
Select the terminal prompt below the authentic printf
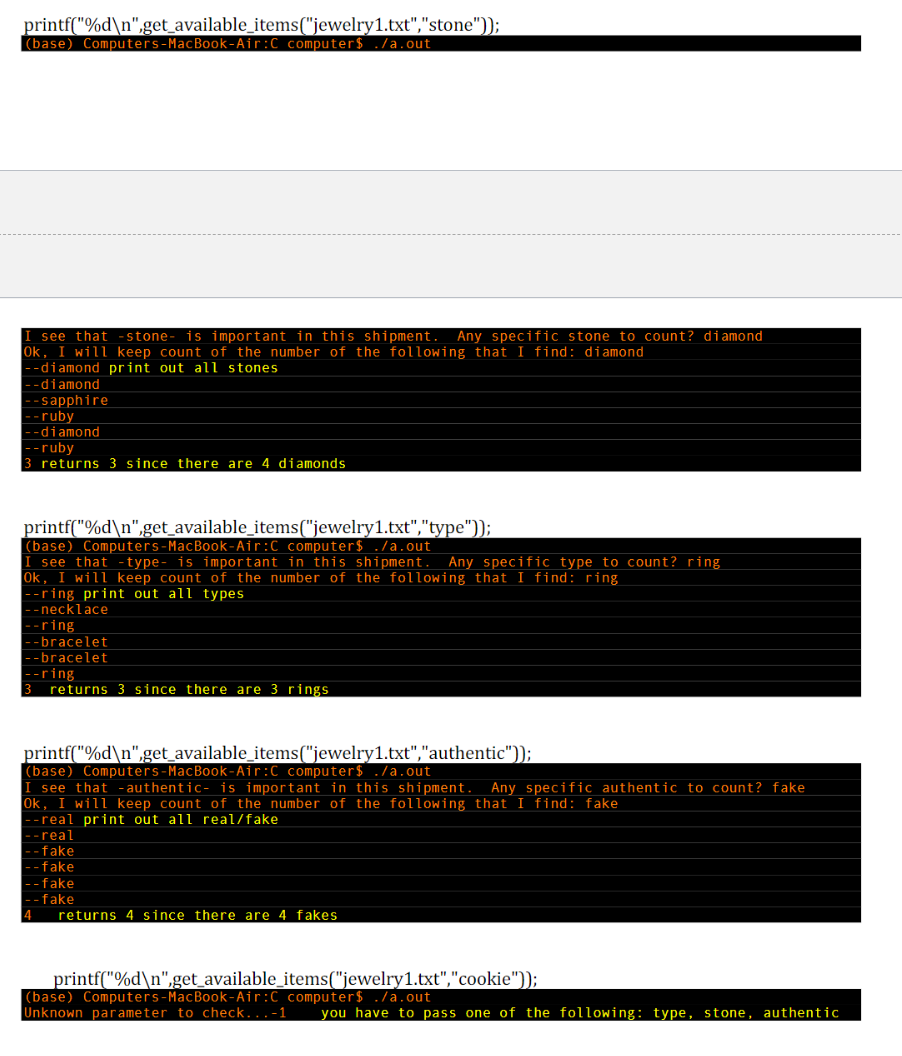point(227,772)
